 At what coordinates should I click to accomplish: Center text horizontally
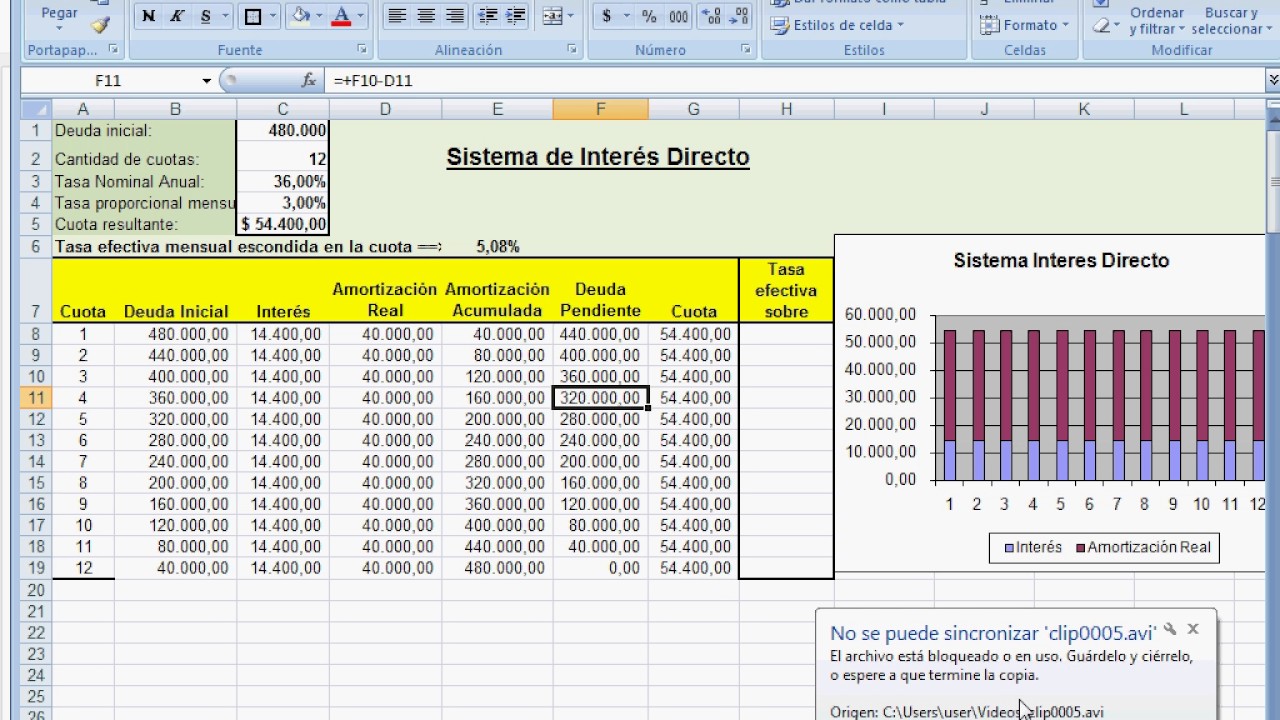[x=426, y=16]
